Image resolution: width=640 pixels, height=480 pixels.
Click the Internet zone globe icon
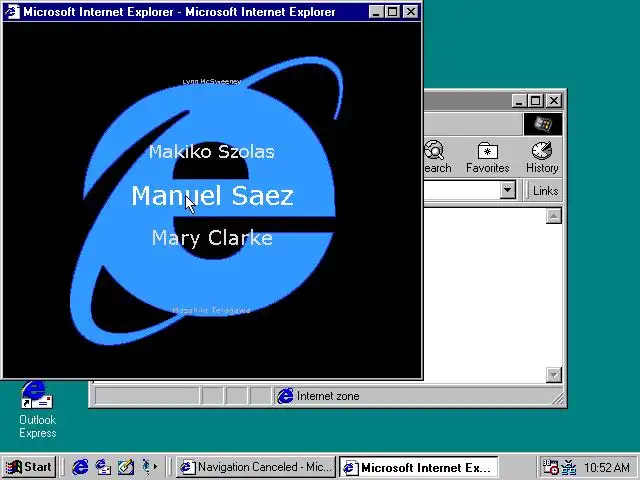[x=285, y=396]
